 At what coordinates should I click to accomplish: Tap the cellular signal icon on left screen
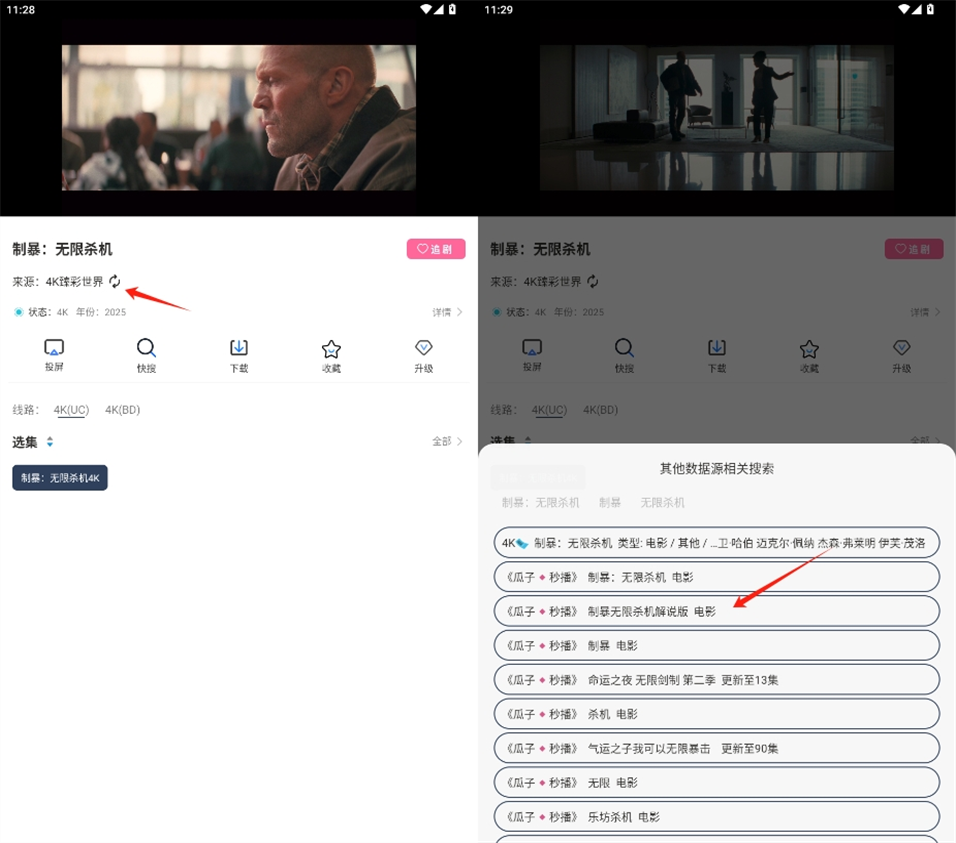pos(439,9)
